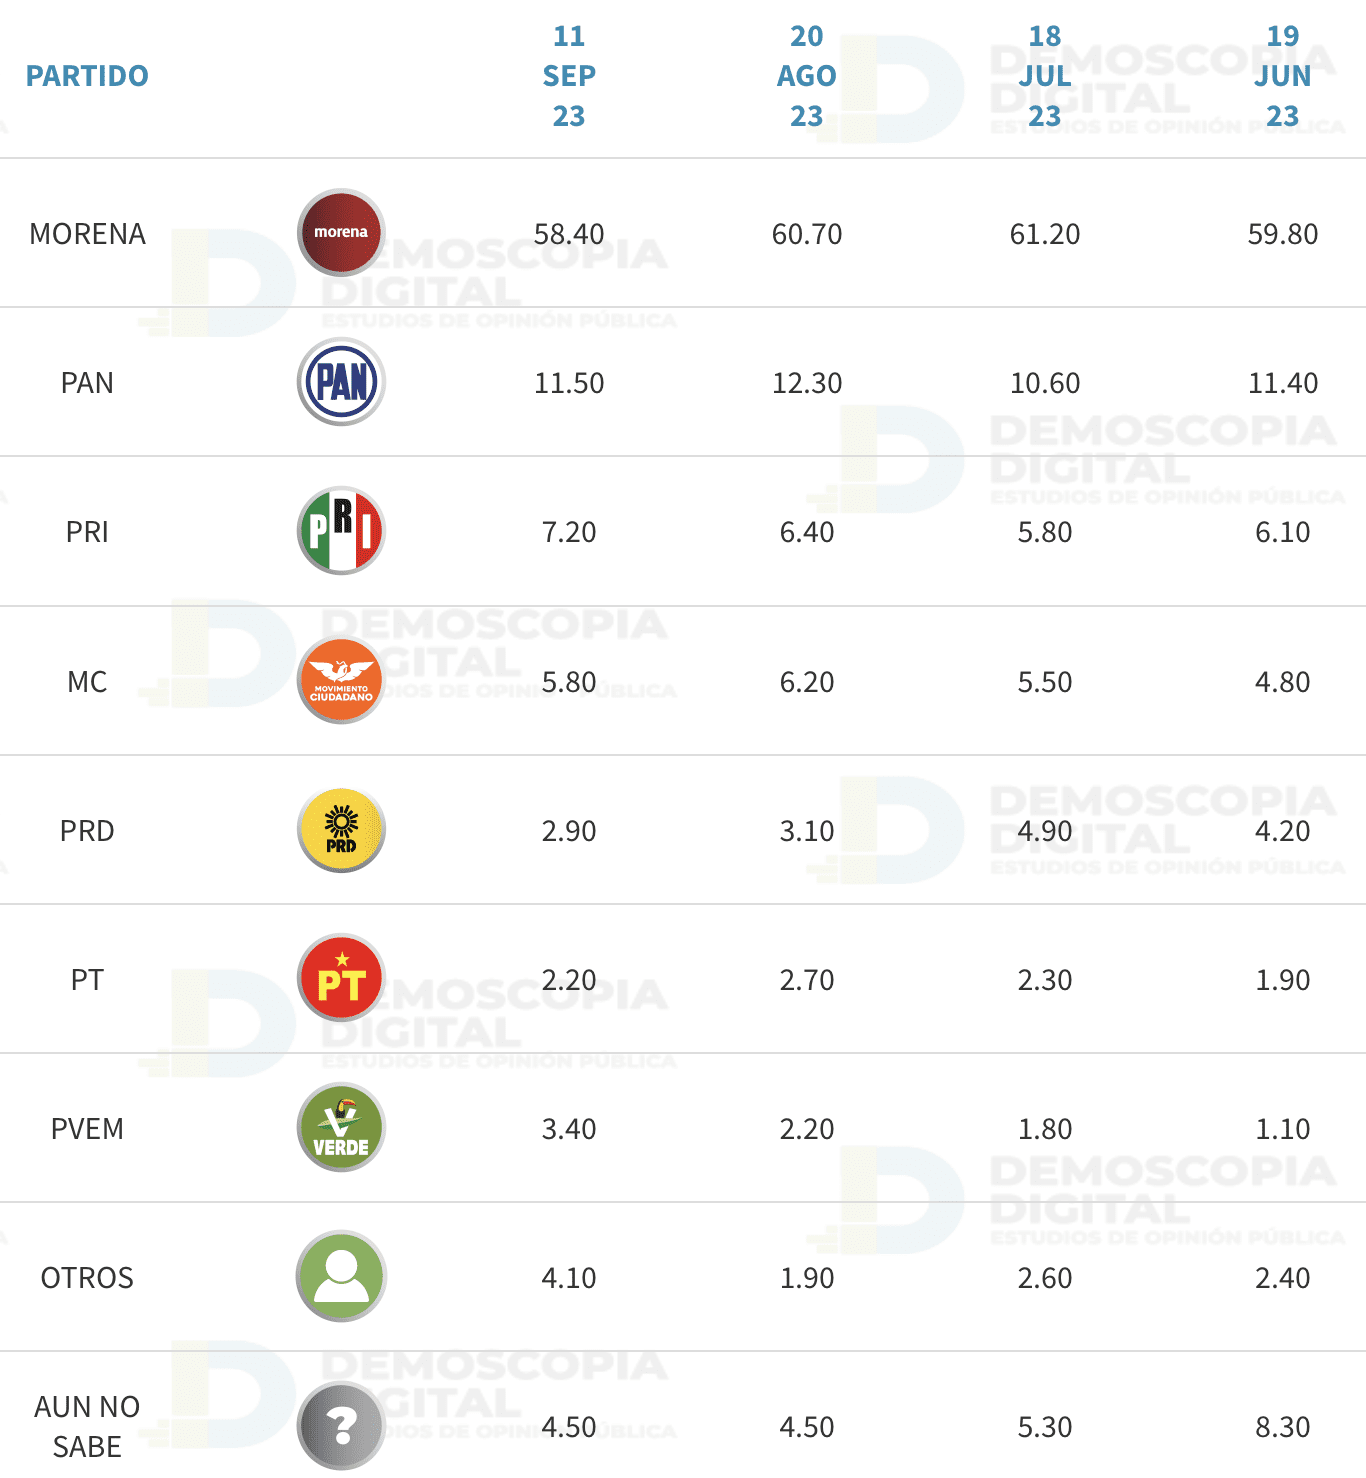Viewport: 1366px width, 1478px height.
Task: Click the red PT star logo
Action: [341, 978]
